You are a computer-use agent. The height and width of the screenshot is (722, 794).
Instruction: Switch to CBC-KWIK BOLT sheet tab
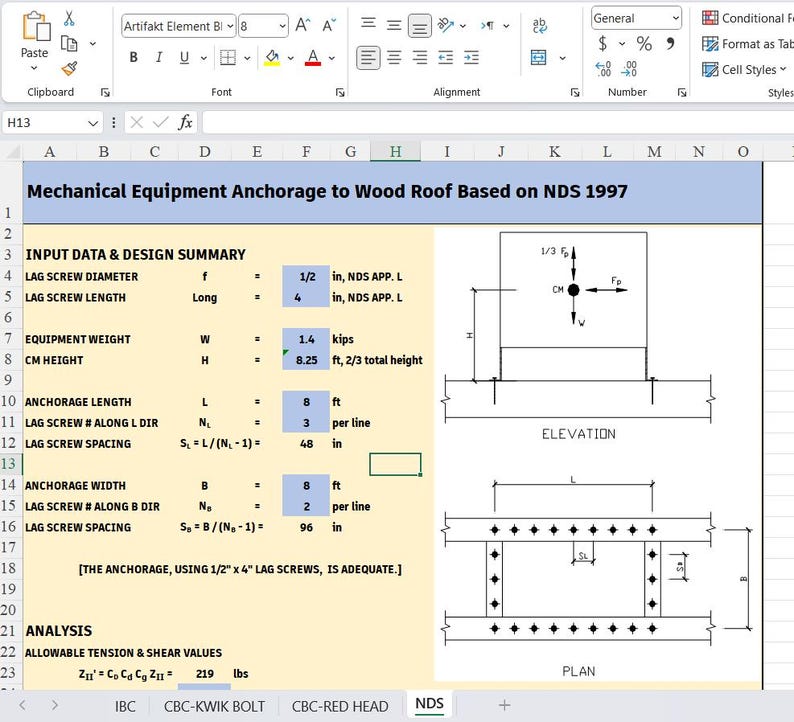pos(214,706)
